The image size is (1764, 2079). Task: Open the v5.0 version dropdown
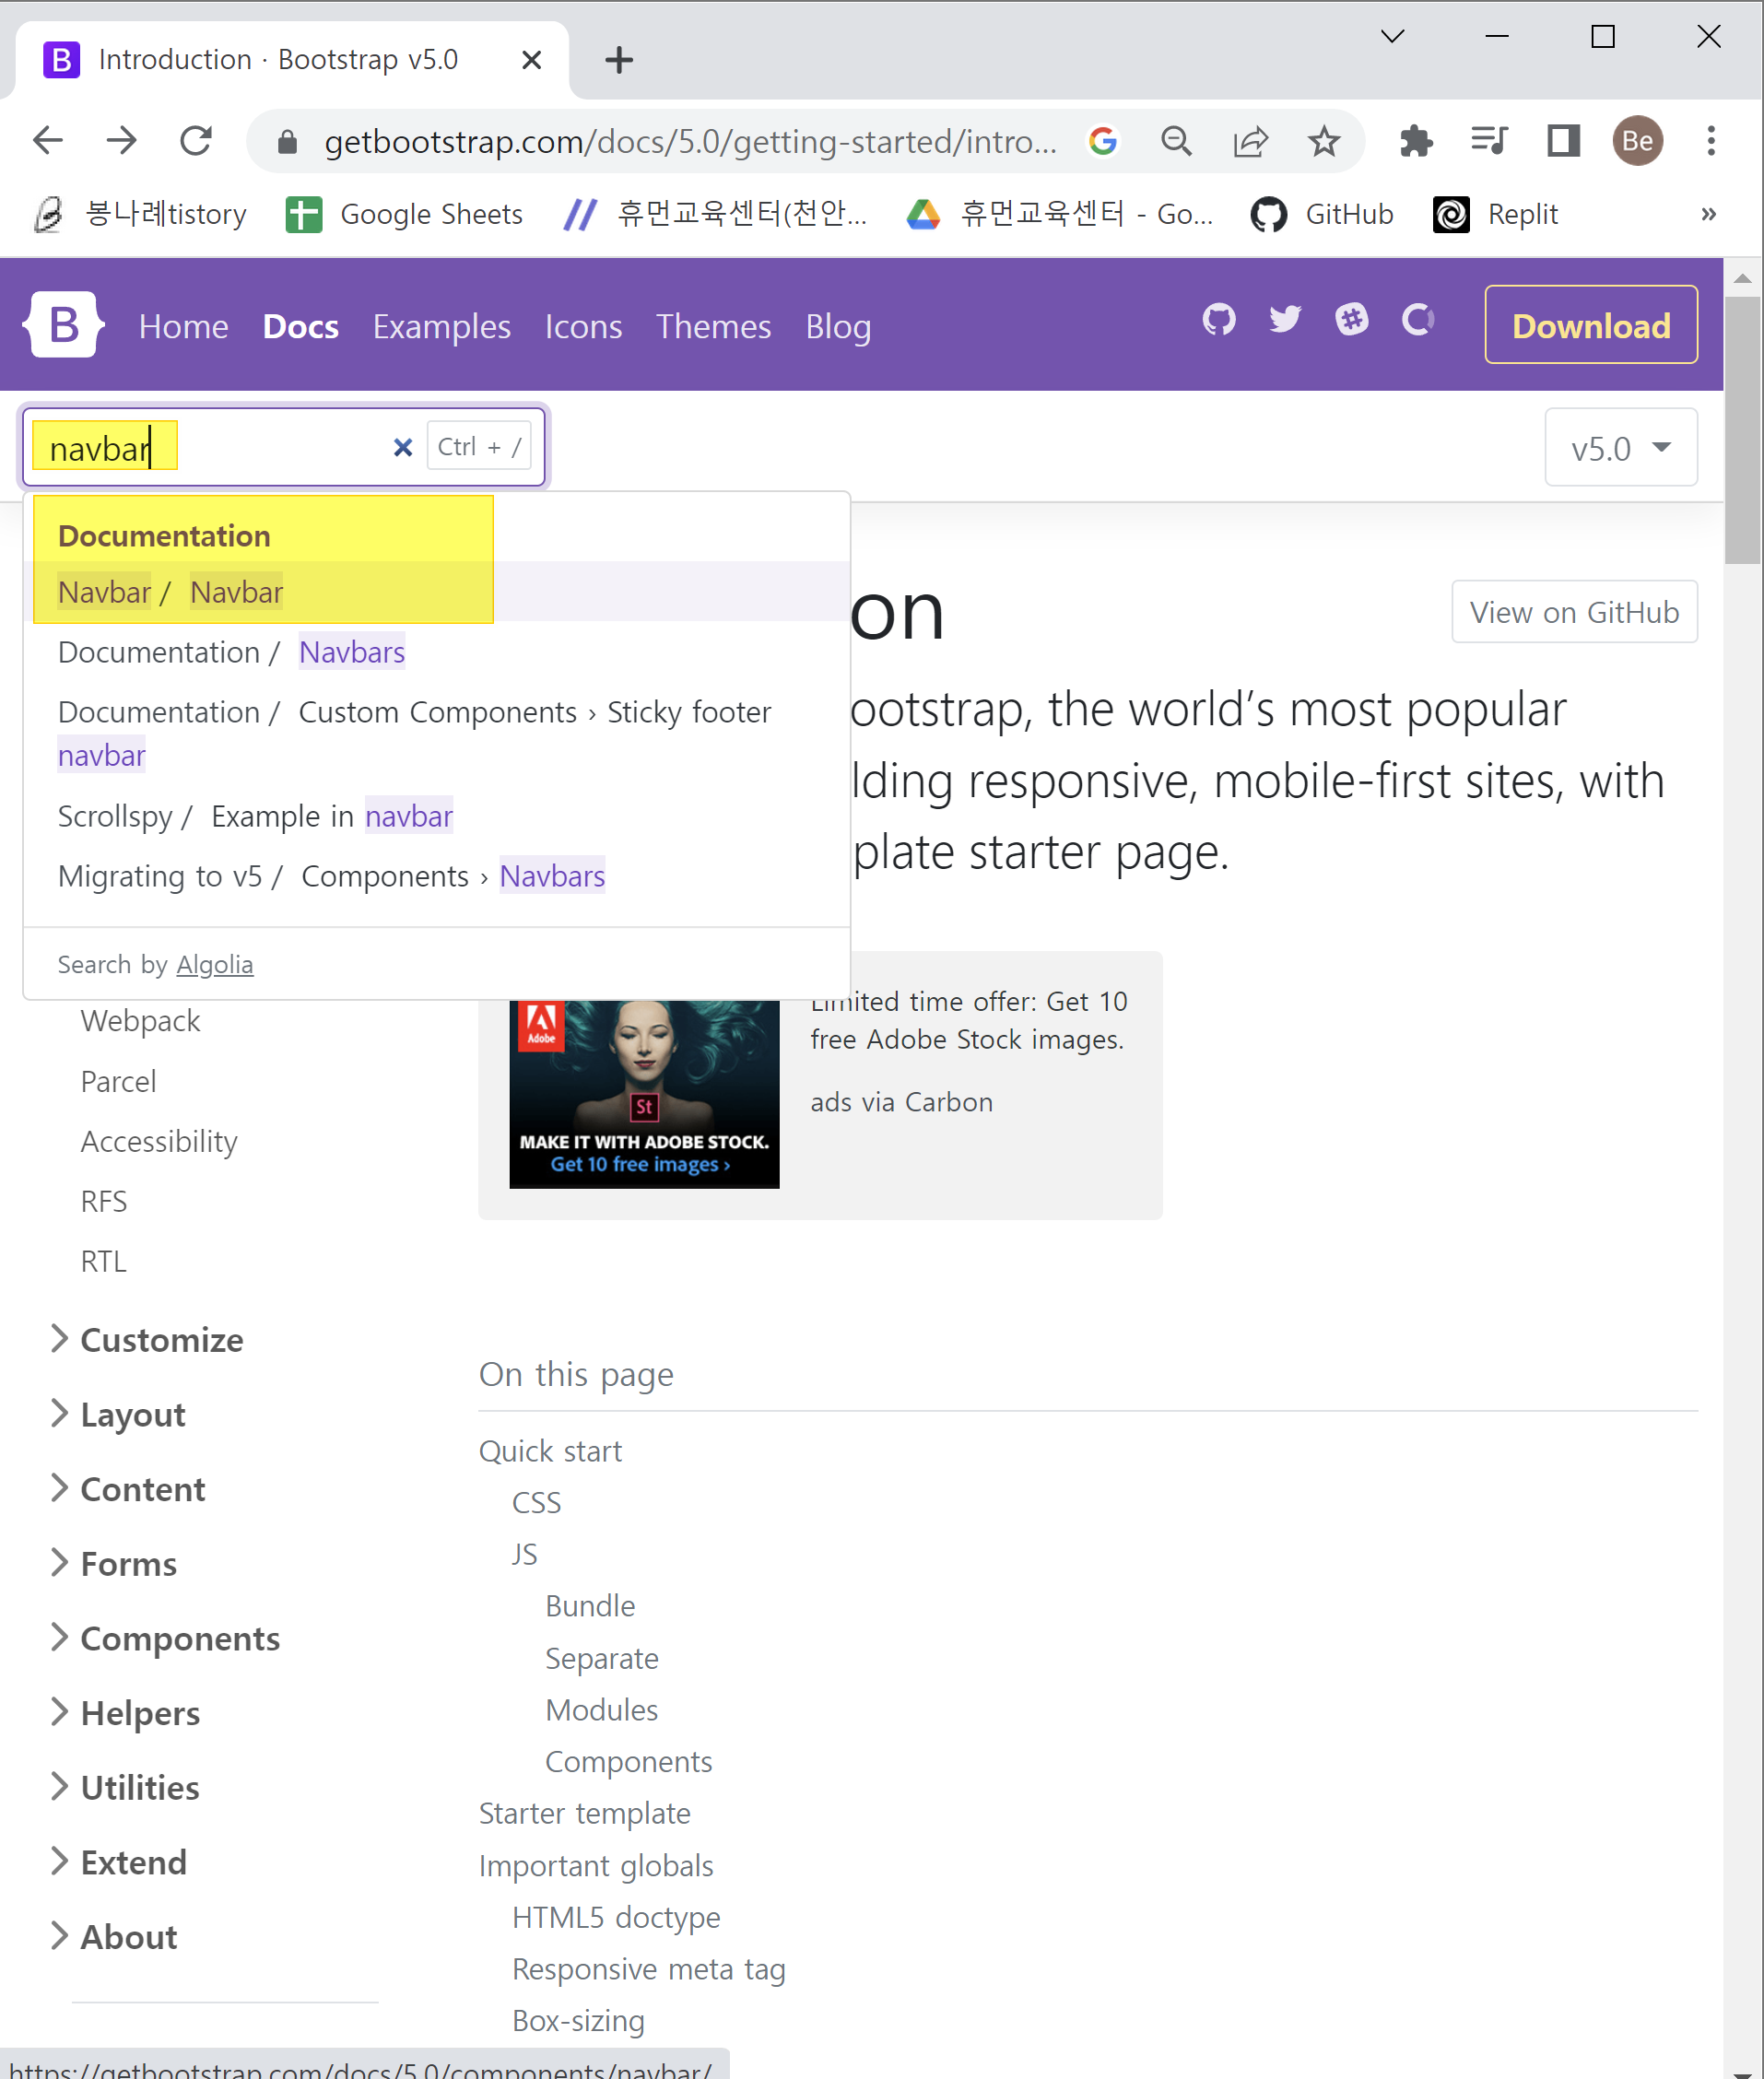[x=1620, y=448]
